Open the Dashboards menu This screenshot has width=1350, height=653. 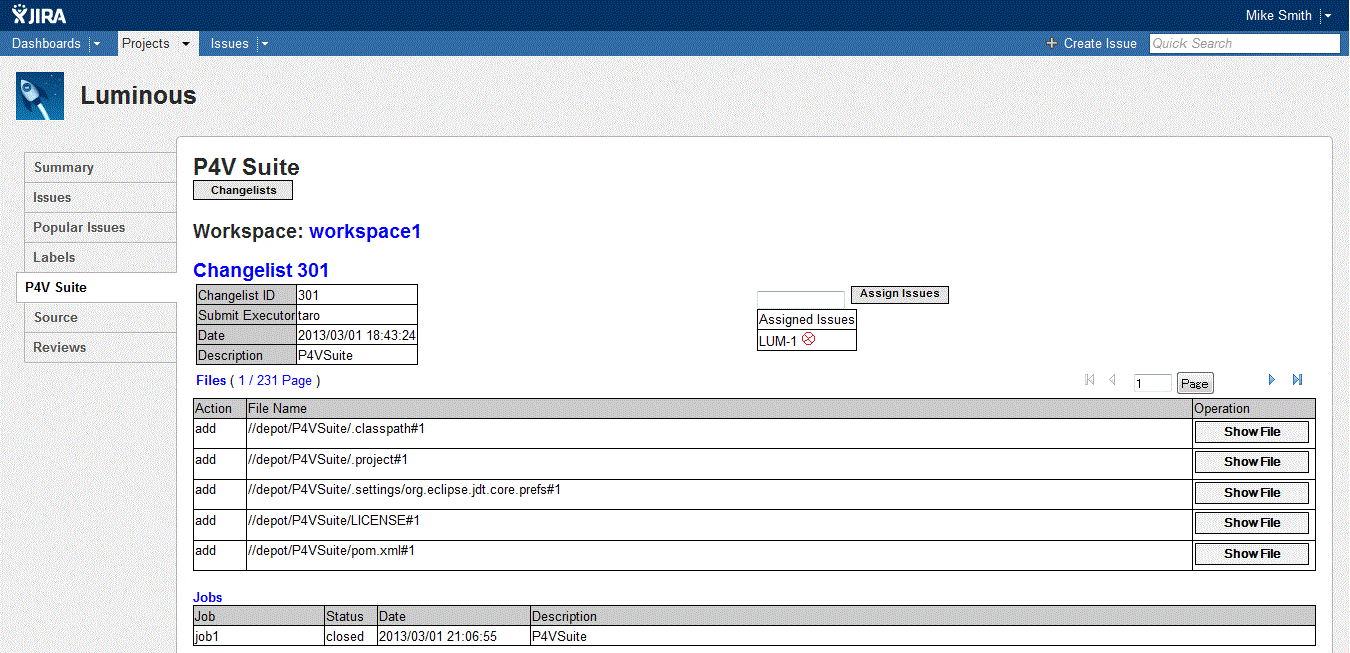[46, 43]
